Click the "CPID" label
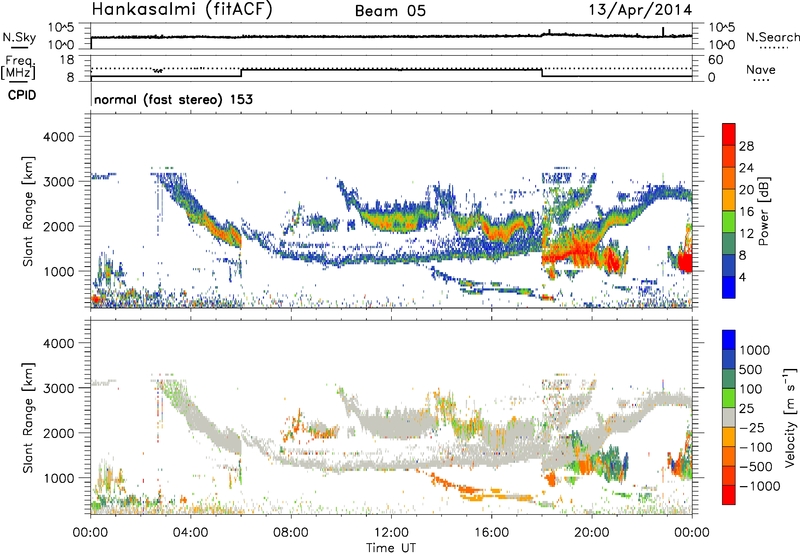The height and width of the screenshot is (554, 800). (22, 95)
